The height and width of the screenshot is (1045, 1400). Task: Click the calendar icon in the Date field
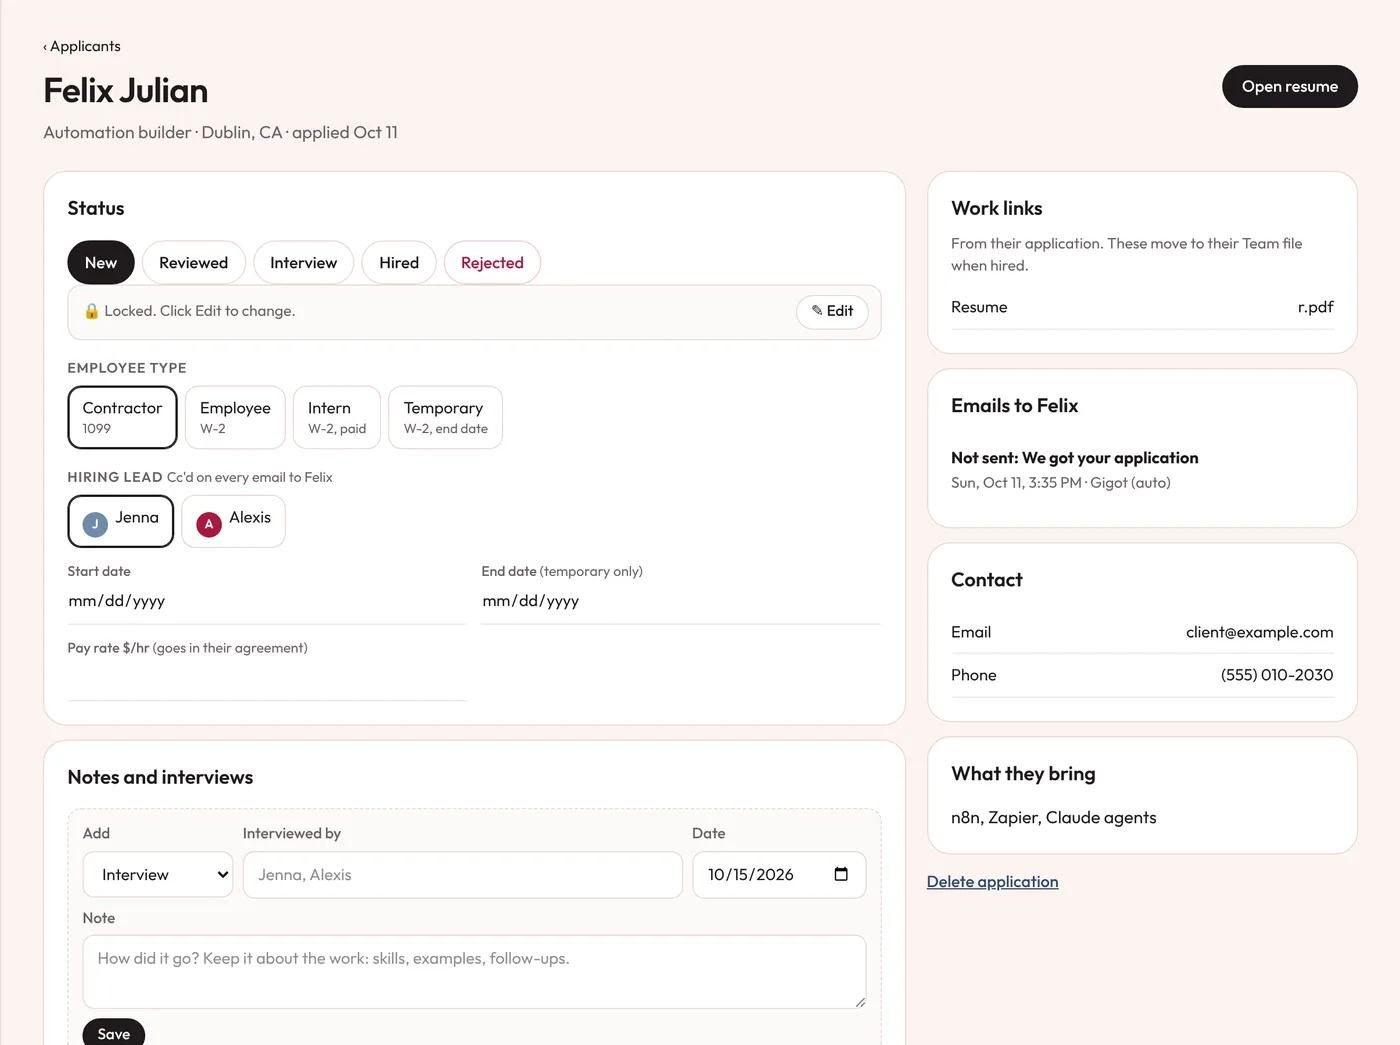point(841,874)
